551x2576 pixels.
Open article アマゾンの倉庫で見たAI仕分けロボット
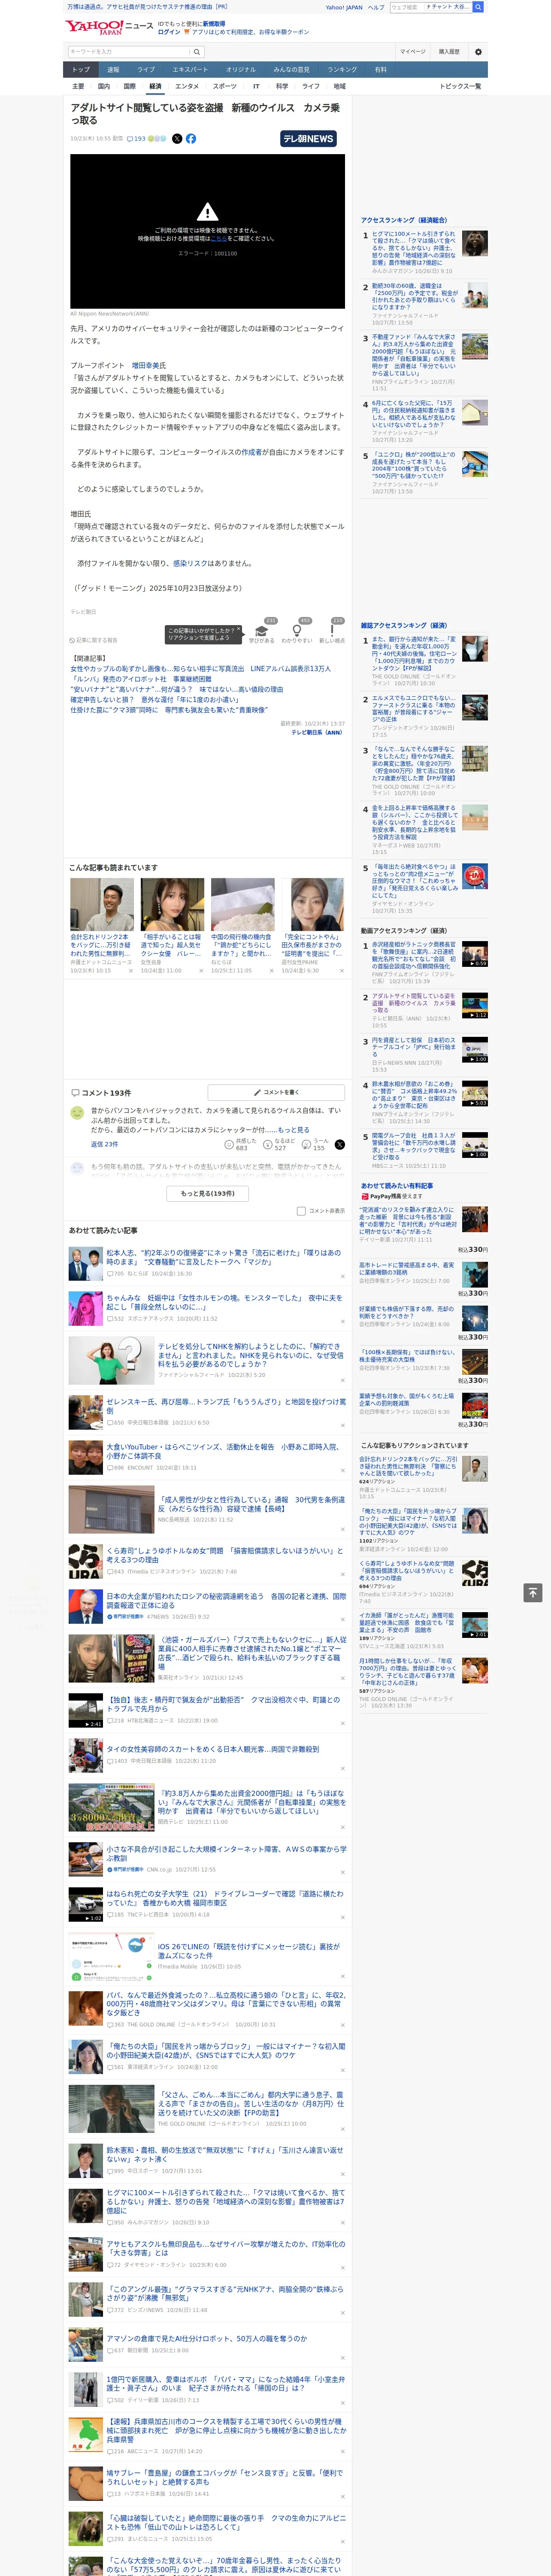tap(207, 2338)
